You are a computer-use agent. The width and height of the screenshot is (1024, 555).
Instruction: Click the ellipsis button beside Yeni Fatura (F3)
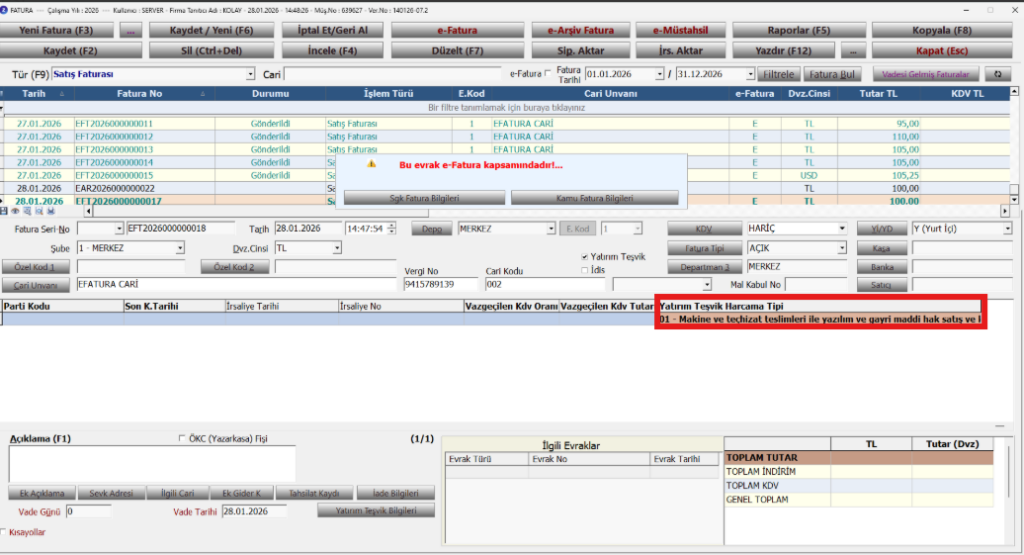pyautogui.click(x=131, y=30)
